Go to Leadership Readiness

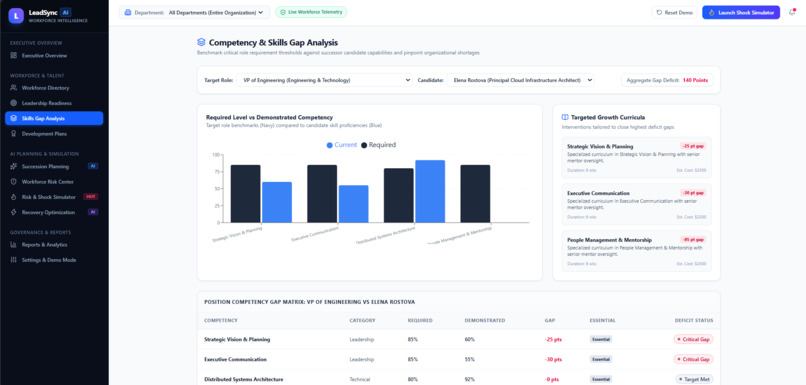[x=54, y=103]
